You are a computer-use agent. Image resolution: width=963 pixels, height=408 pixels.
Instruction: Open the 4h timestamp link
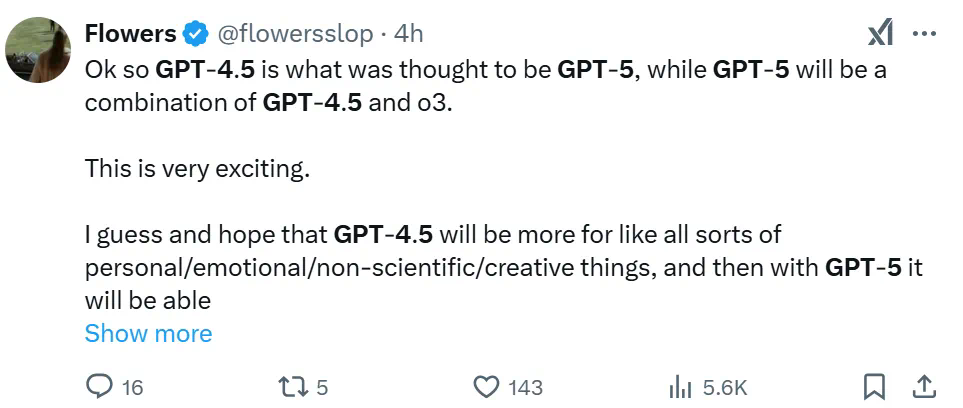pos(409,34)
